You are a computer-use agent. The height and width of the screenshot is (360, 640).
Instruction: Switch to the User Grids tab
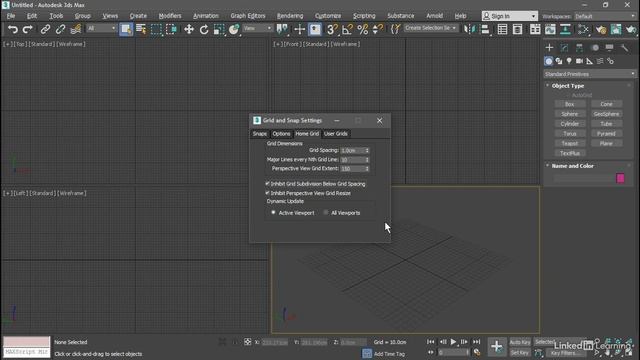[336, 133]
